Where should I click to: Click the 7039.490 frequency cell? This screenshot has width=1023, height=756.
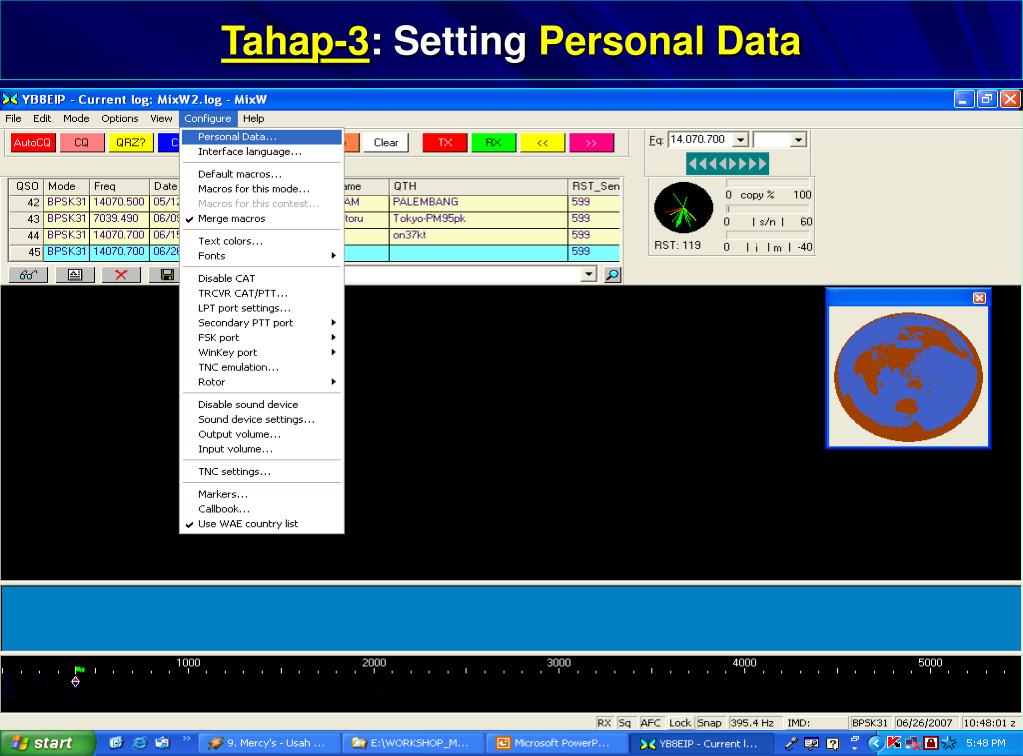pos(119,219)
